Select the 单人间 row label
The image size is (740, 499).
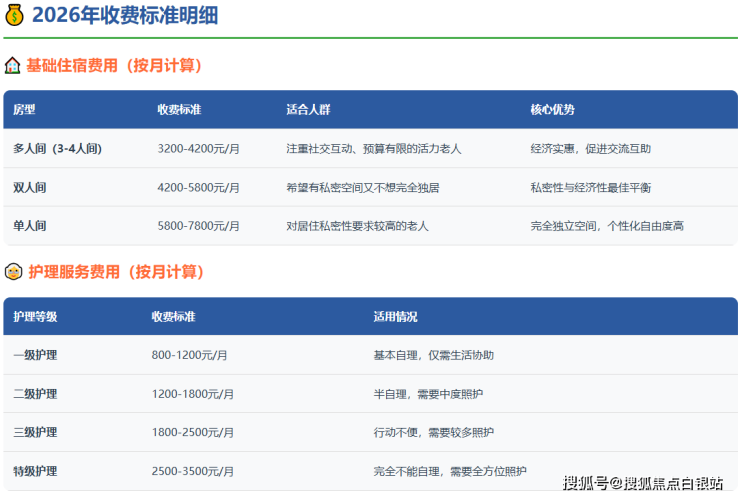[x=30, y=226]
